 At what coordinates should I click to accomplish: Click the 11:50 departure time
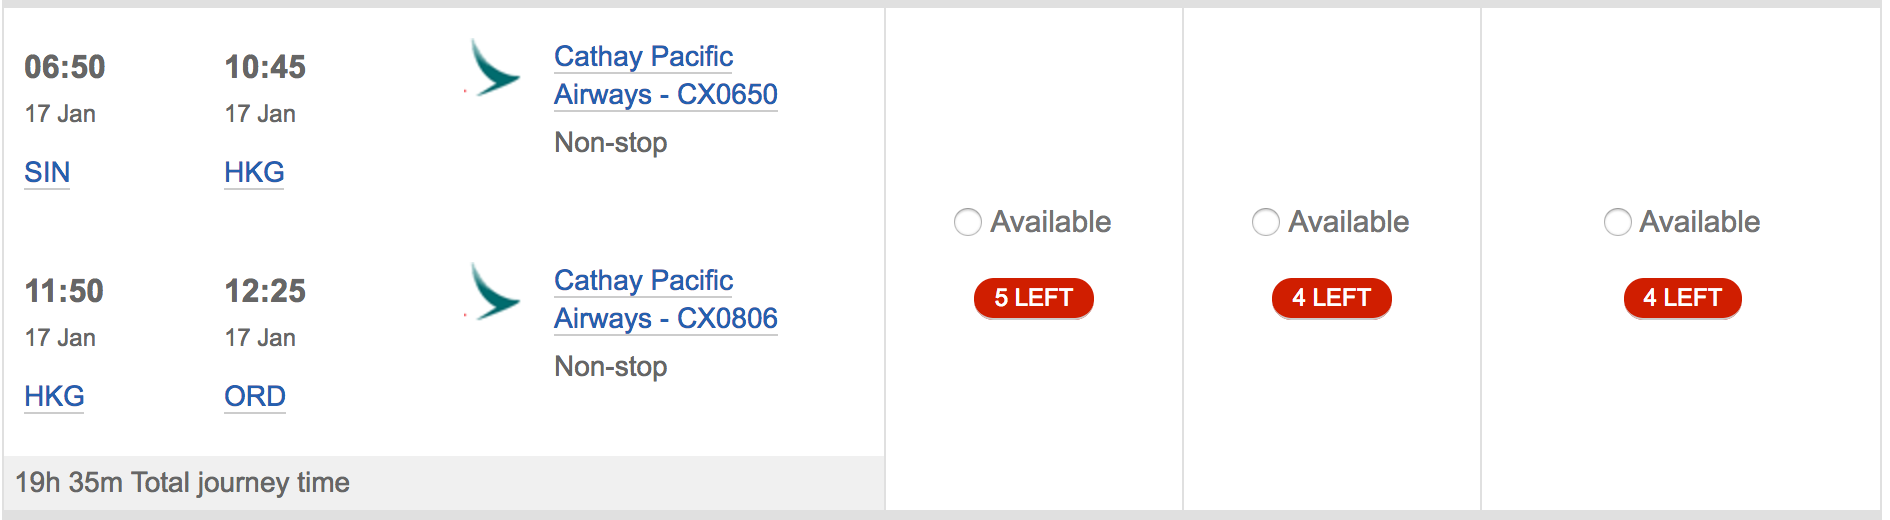64,291
